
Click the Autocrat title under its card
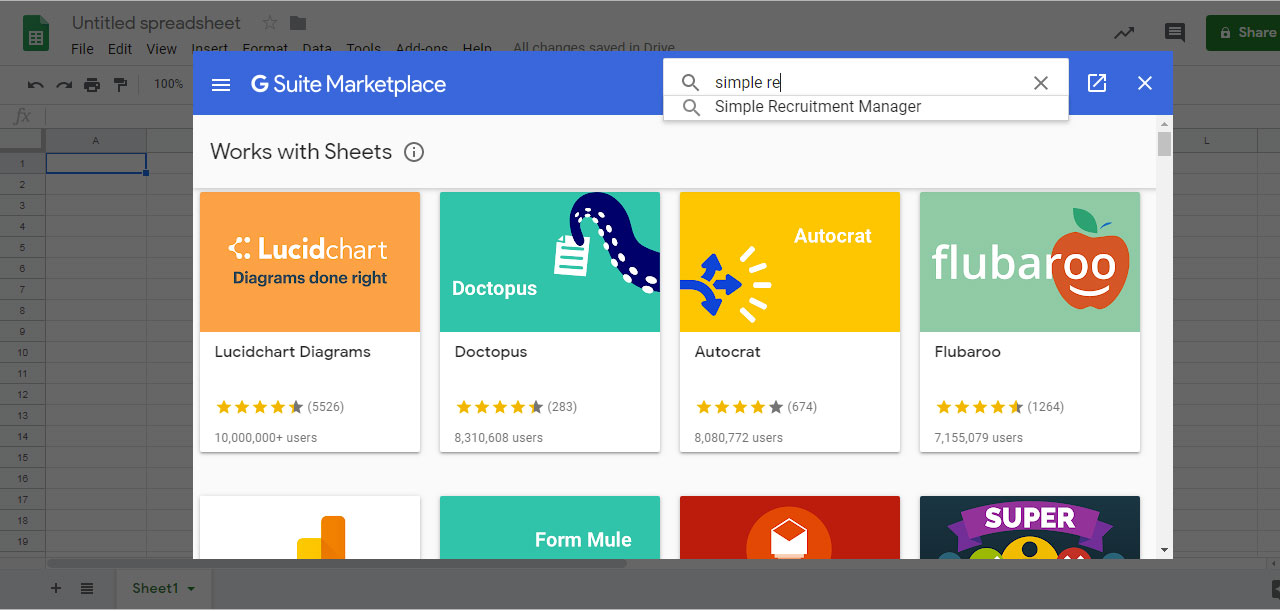(x=728, y=352)
